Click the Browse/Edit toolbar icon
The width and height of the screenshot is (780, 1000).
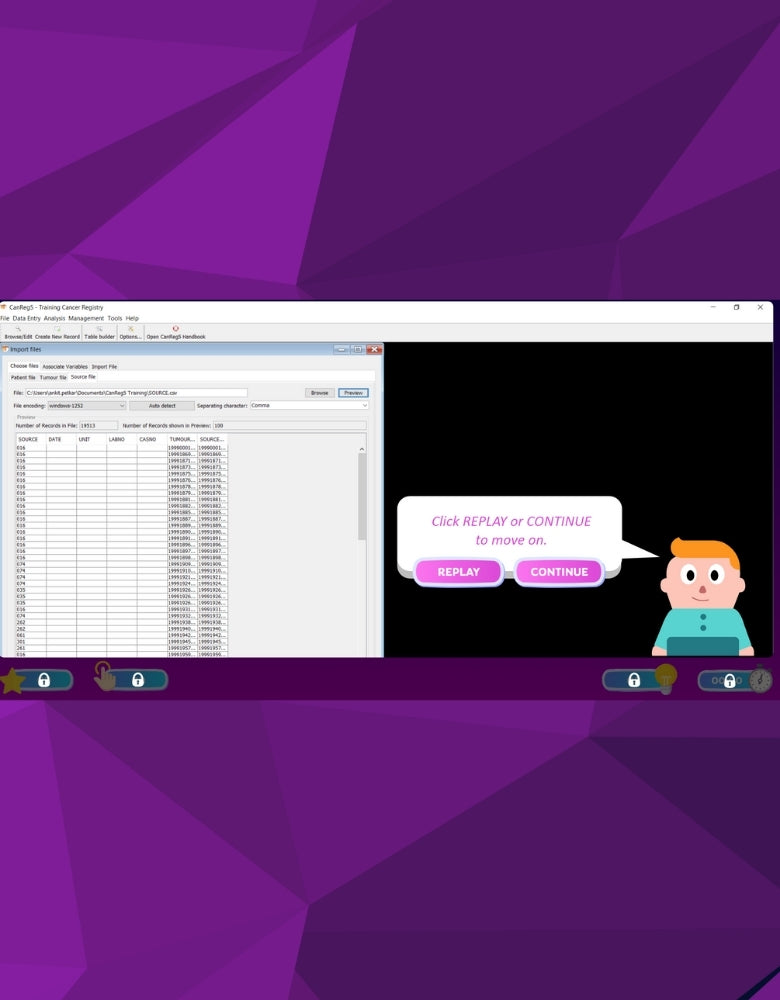click(x=18, y=333)
